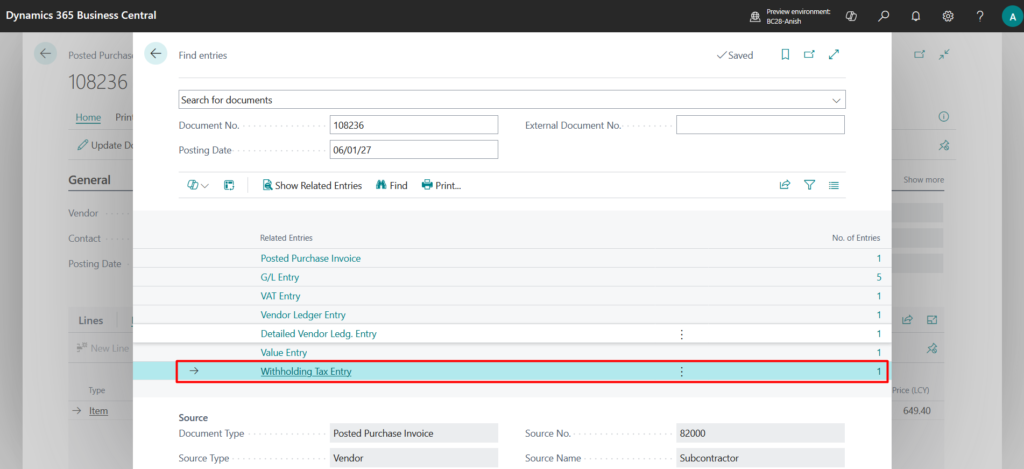Bookmark the Find entries page
Viewport: 1024px width, 469px height.
click(785, 55)
